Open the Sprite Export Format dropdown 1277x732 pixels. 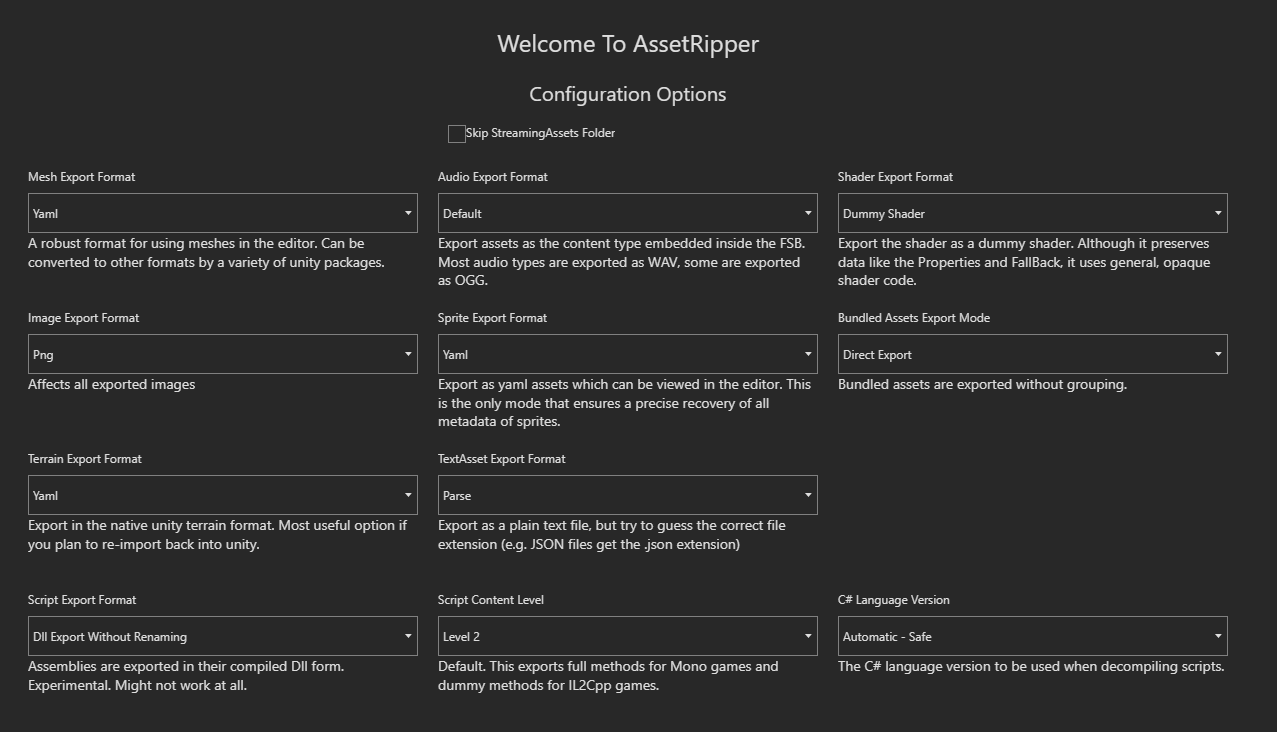pos(628,354)
